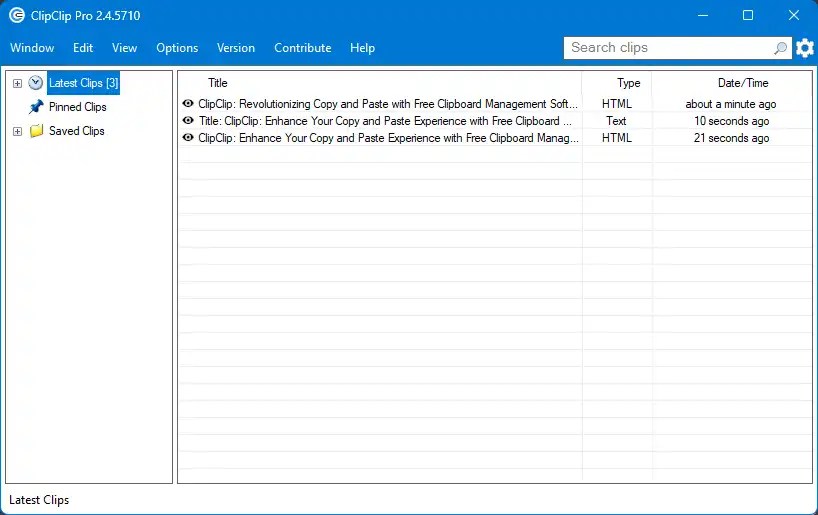818x515 pixels.
Task: Click the Saved Clips folder icon
Action: [x=36, y=131]
